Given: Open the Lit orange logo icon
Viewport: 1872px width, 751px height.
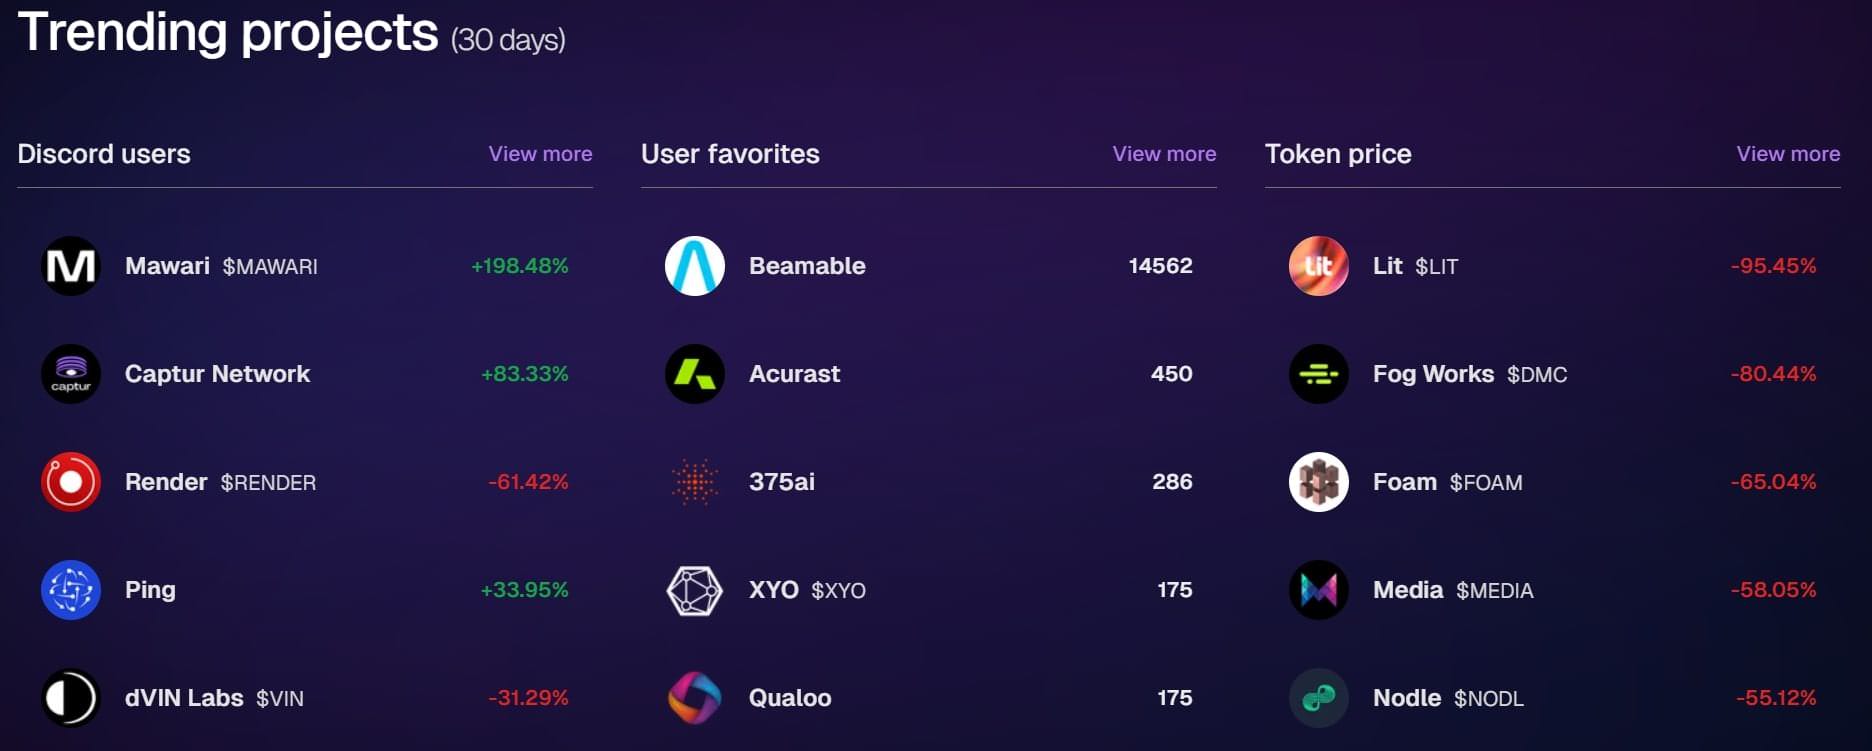Looking at the screenshot, I should [1319, 266].
